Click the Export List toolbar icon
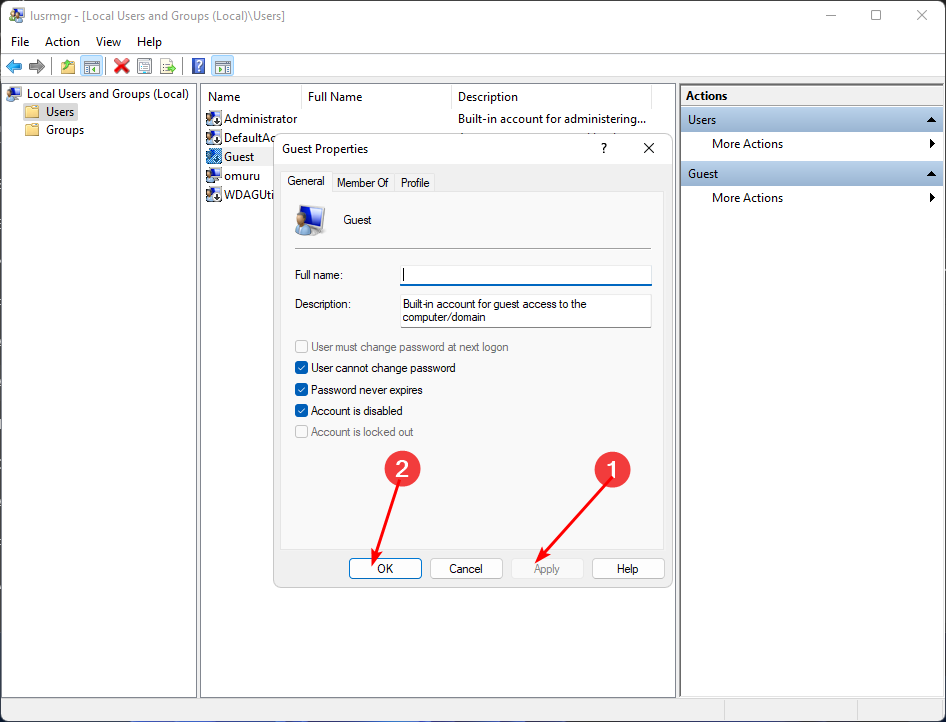The width and height of the screenshot is (946, 722). point(168,67)
